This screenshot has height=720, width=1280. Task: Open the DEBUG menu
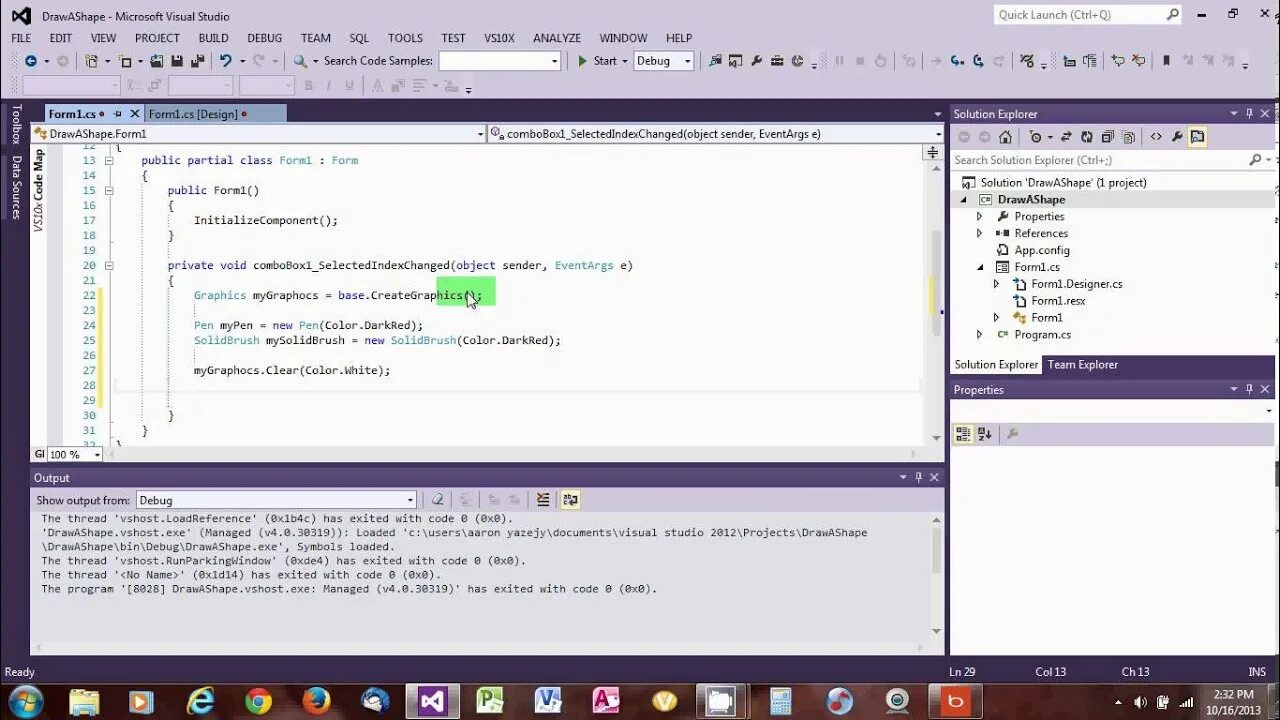pos(265,38)
